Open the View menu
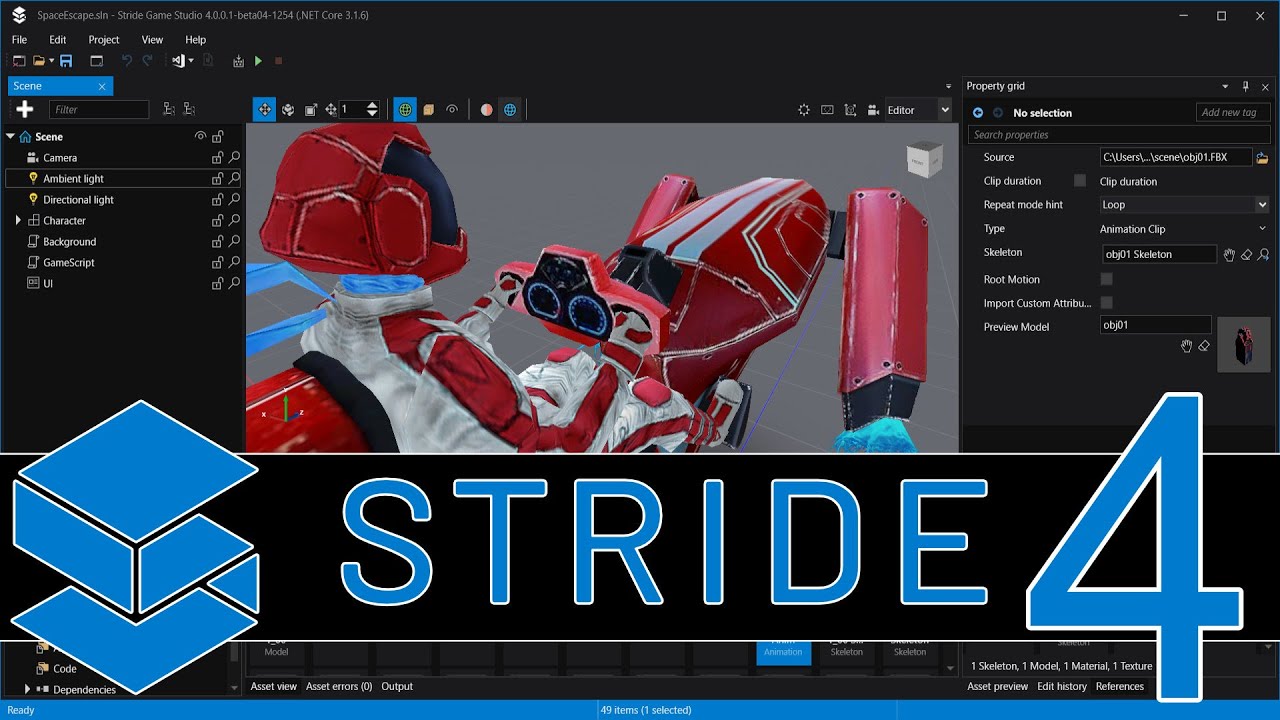 click(152, 40)
